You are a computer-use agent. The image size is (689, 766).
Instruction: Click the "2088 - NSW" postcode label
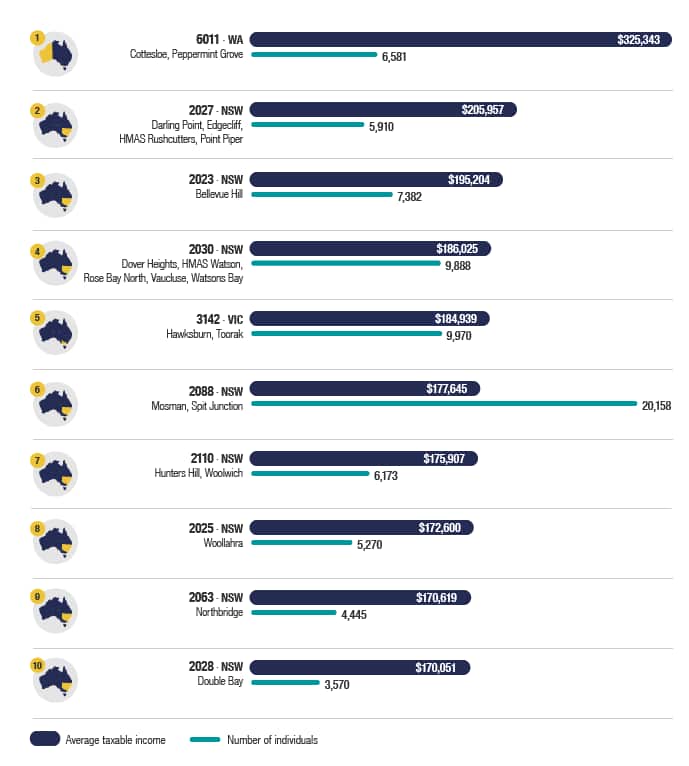[x=216, y=389]
